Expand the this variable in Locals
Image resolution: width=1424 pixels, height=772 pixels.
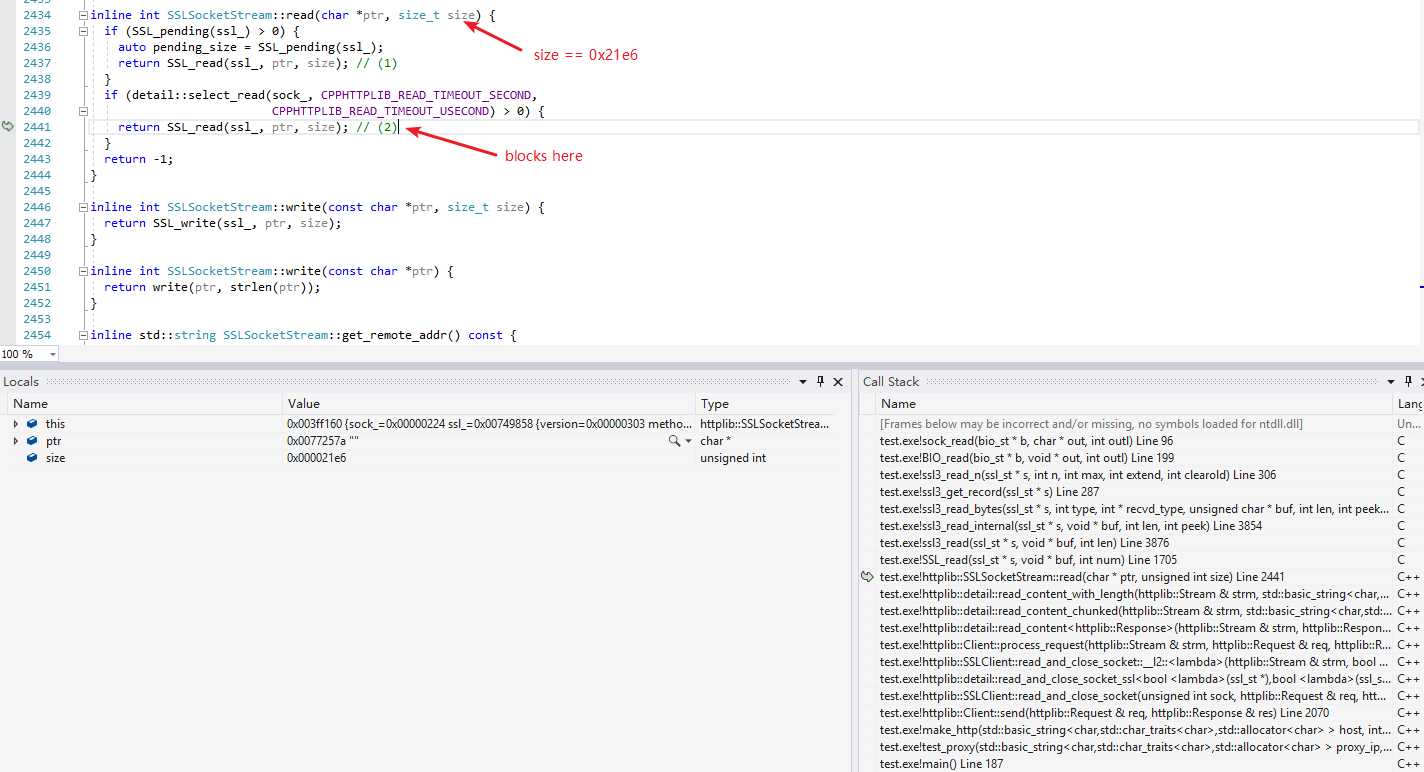16,423
